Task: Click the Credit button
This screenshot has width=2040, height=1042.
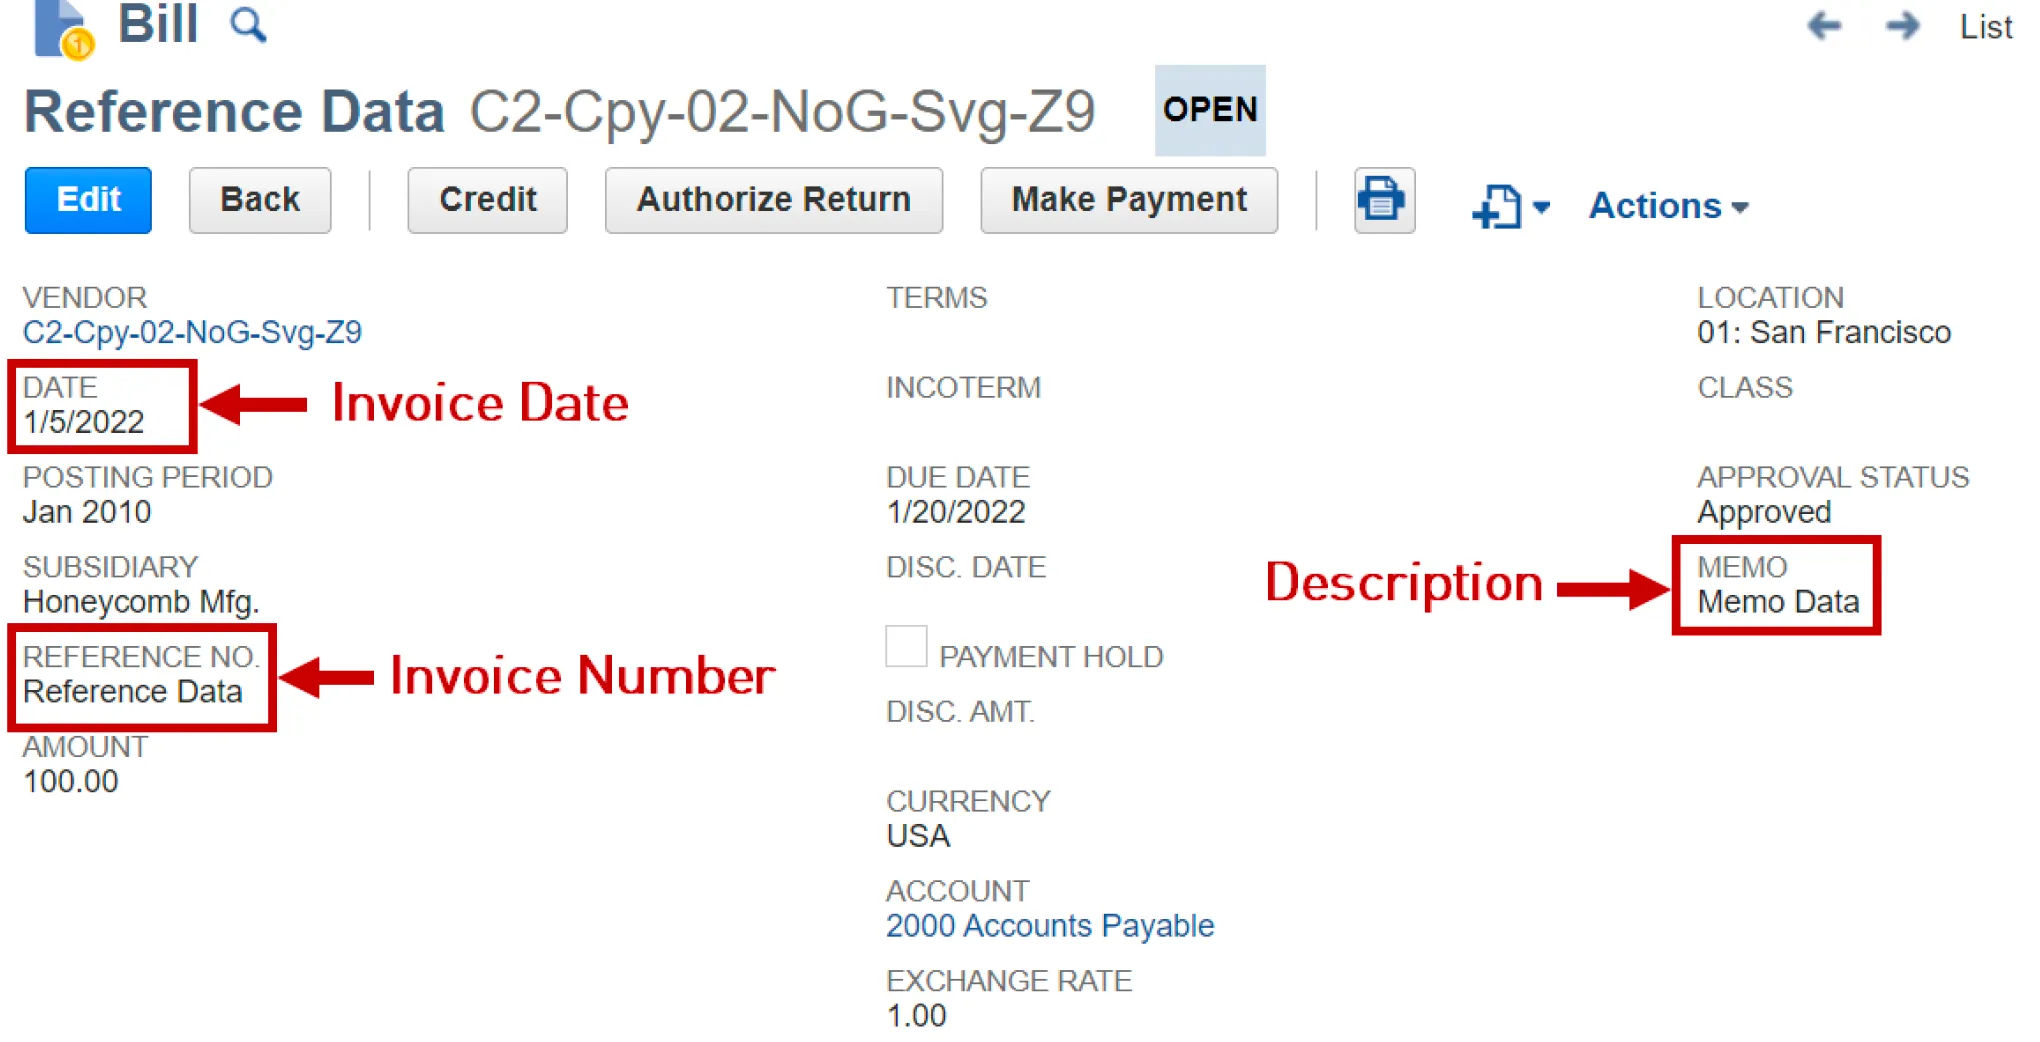Action: point(487,200)
